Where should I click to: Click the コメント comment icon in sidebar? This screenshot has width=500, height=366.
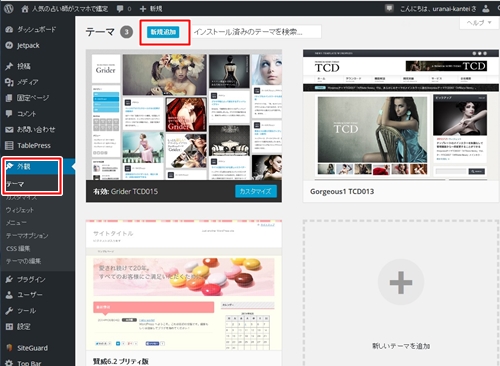pyautogui.click(x=9, y=114)
